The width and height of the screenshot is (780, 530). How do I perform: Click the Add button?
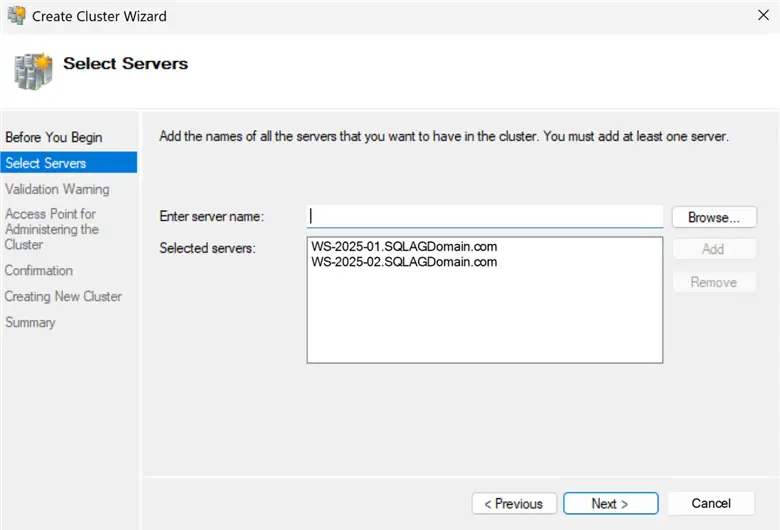click(714, 249)
